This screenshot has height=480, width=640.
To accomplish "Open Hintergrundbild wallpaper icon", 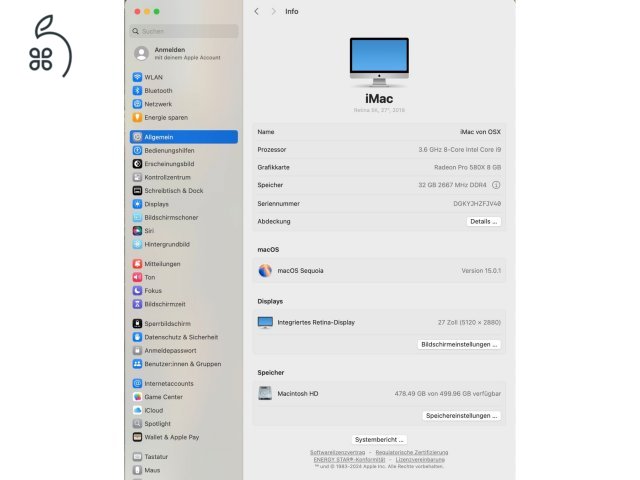I will pyautogui.click(x=138, y=244).
